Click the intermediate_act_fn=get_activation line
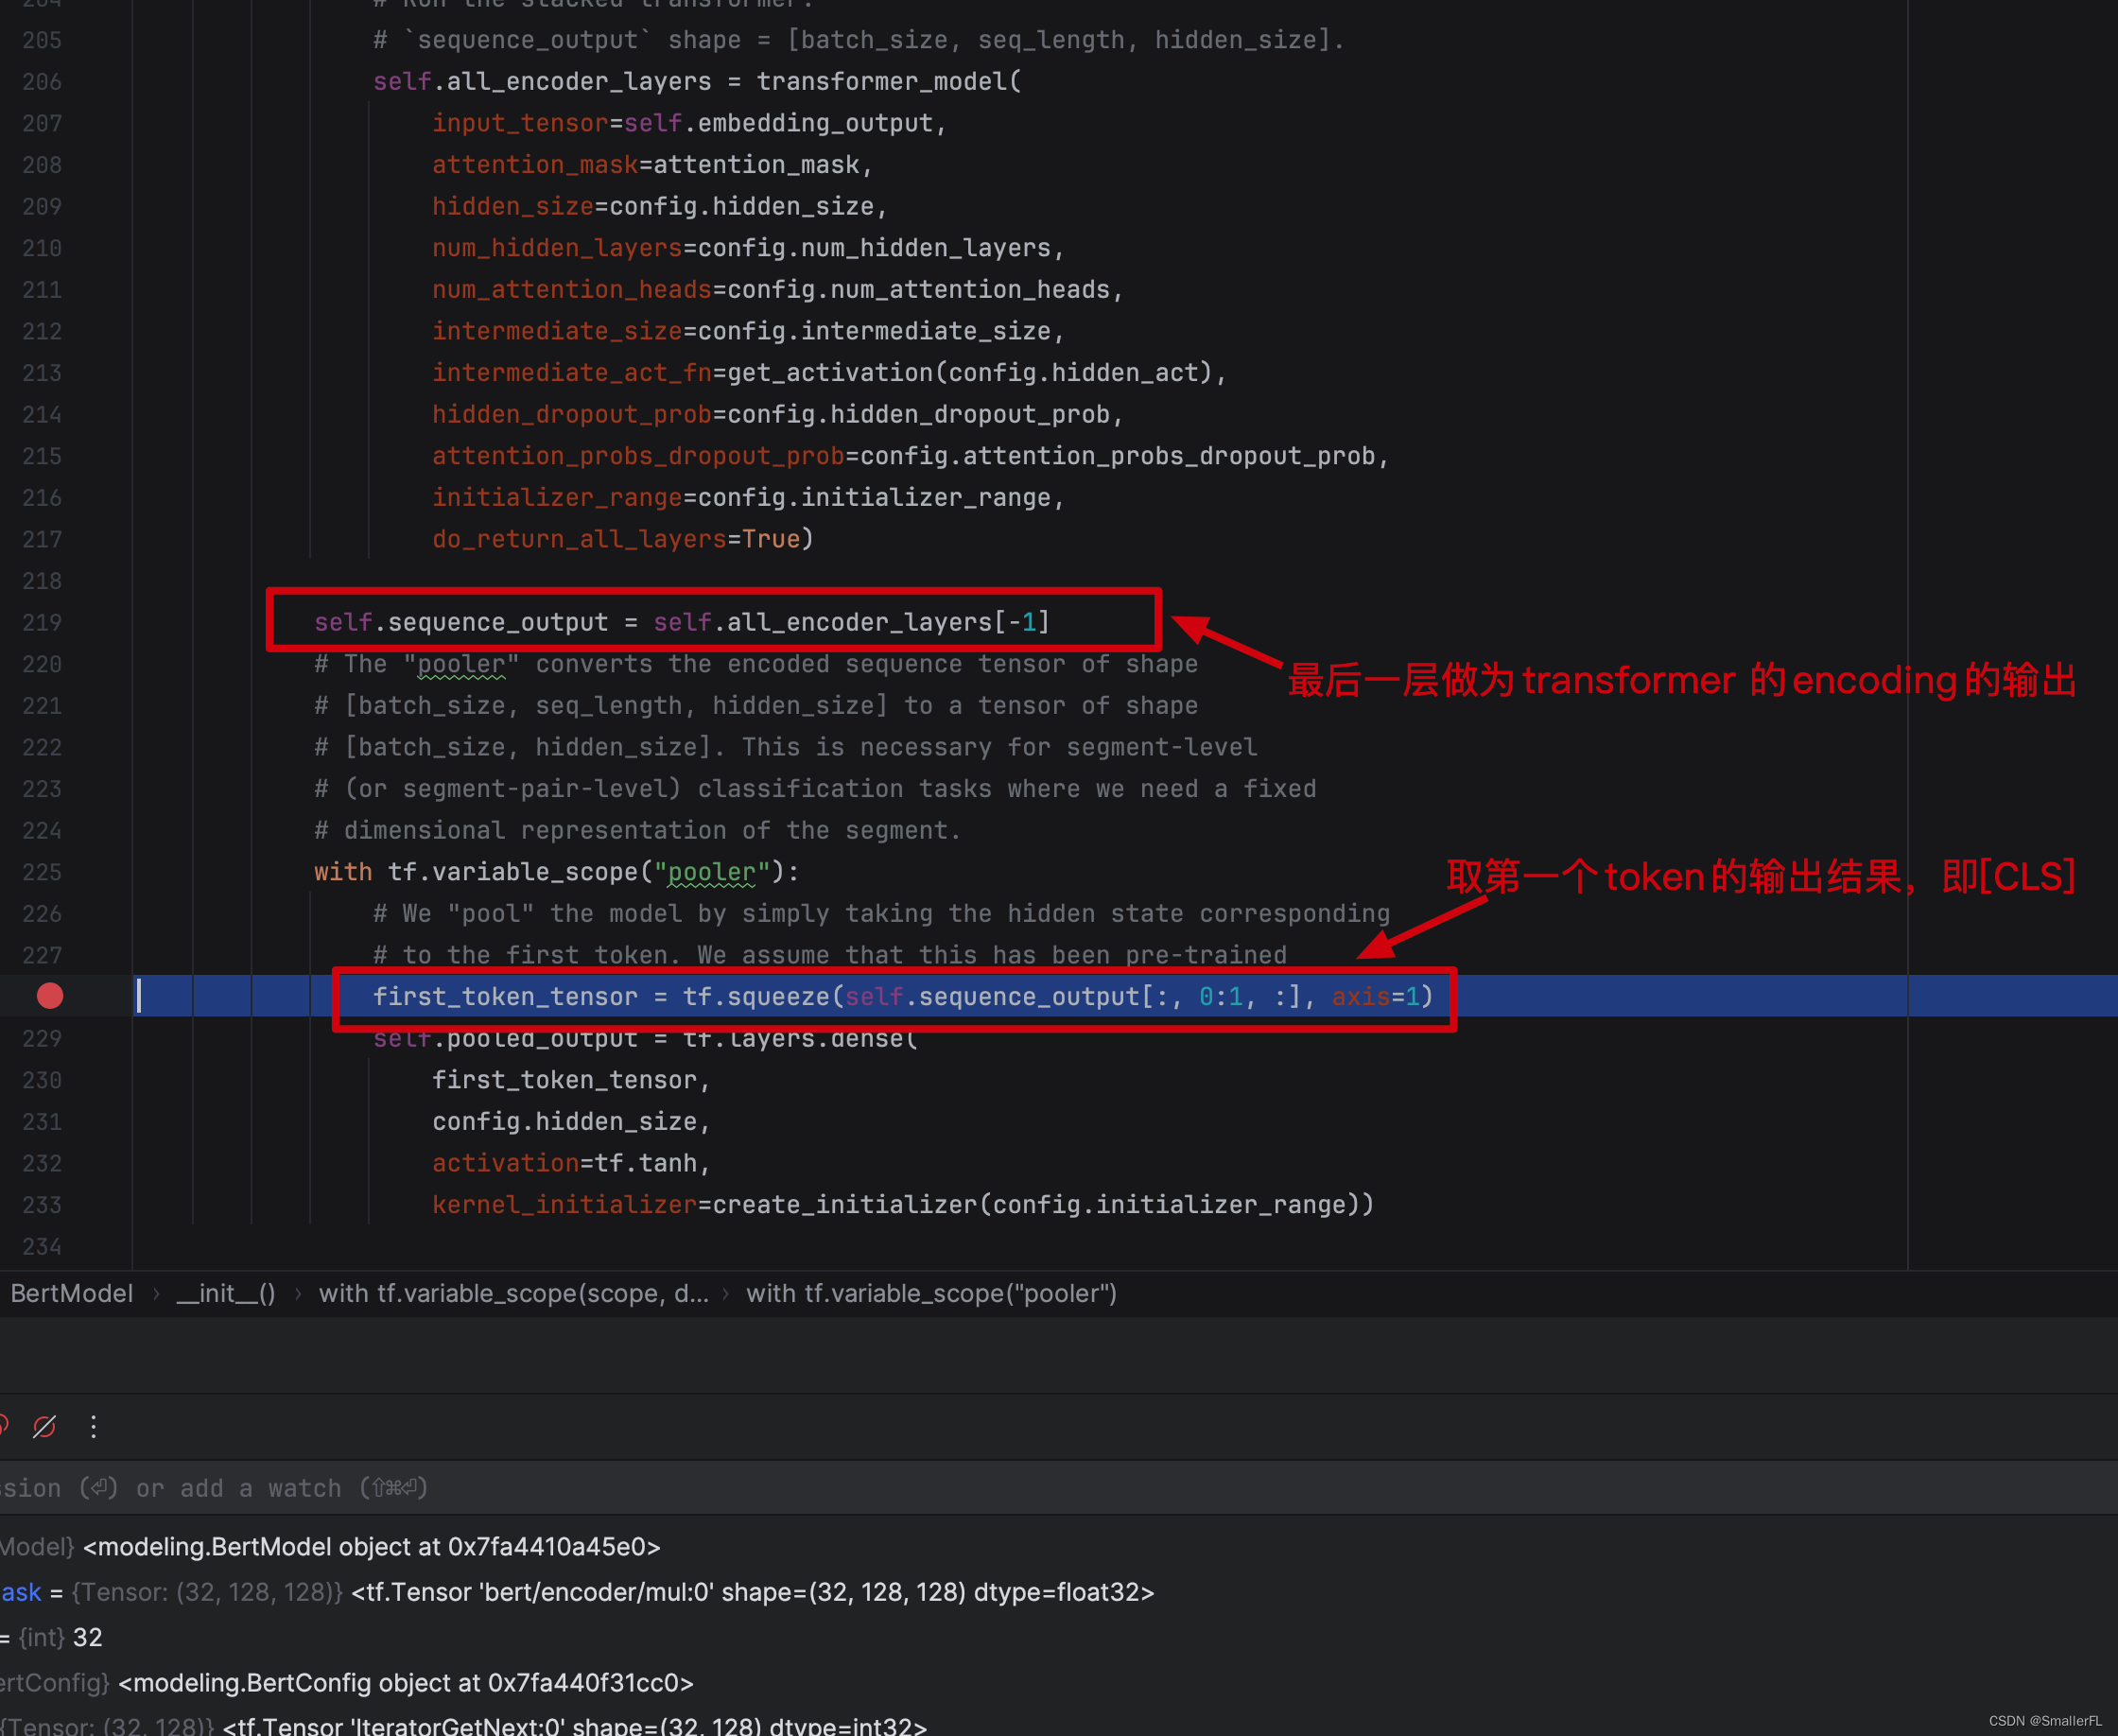 click(x=829, y=373)
